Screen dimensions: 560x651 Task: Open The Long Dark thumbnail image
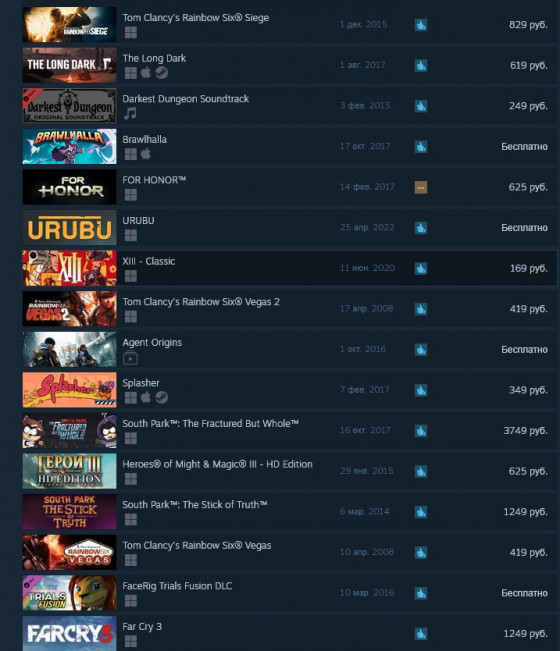click(69, 65)
